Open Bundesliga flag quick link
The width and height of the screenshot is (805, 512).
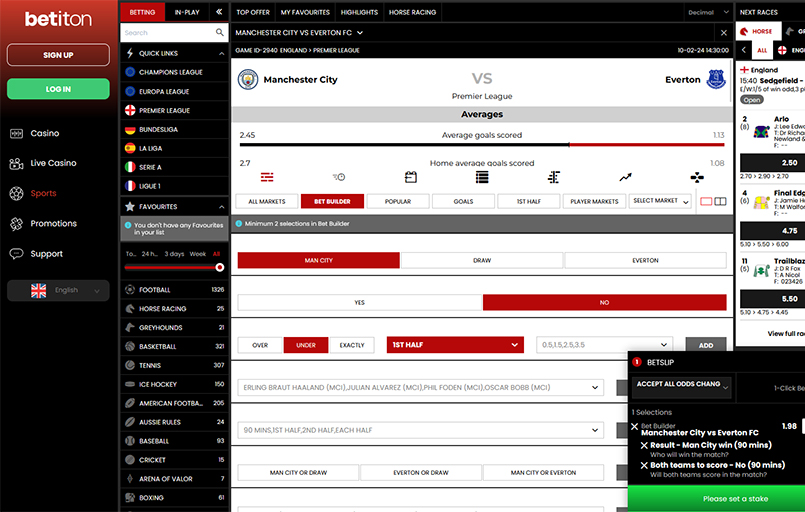[130, 129]
